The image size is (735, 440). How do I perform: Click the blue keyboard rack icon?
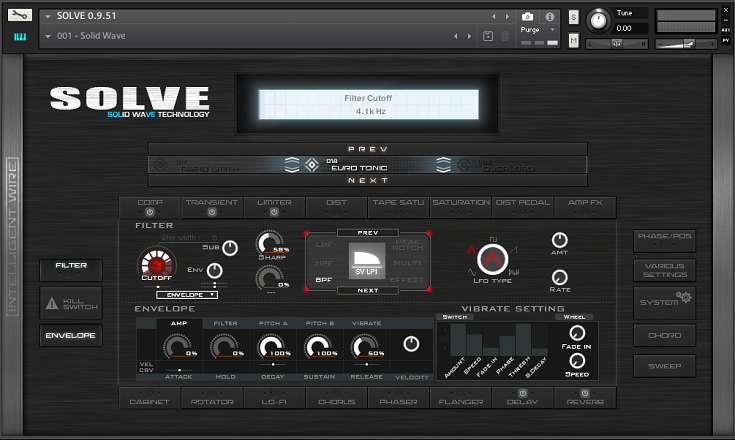pos(20,37)
